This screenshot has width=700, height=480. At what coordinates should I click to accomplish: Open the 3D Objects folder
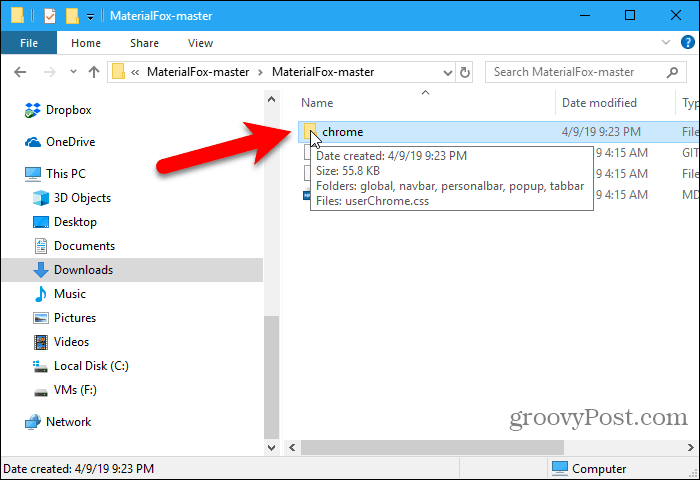82,198
